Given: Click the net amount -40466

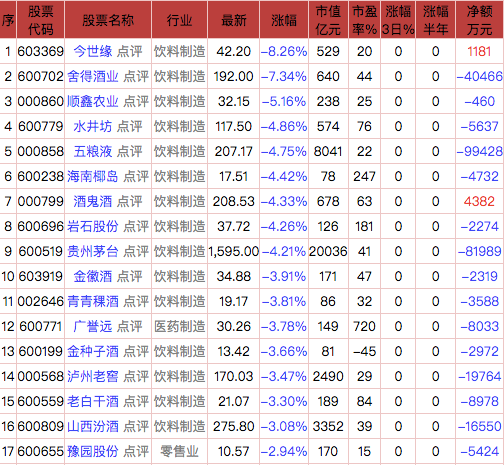Looking at the screenshot, I should coord(479,76).
